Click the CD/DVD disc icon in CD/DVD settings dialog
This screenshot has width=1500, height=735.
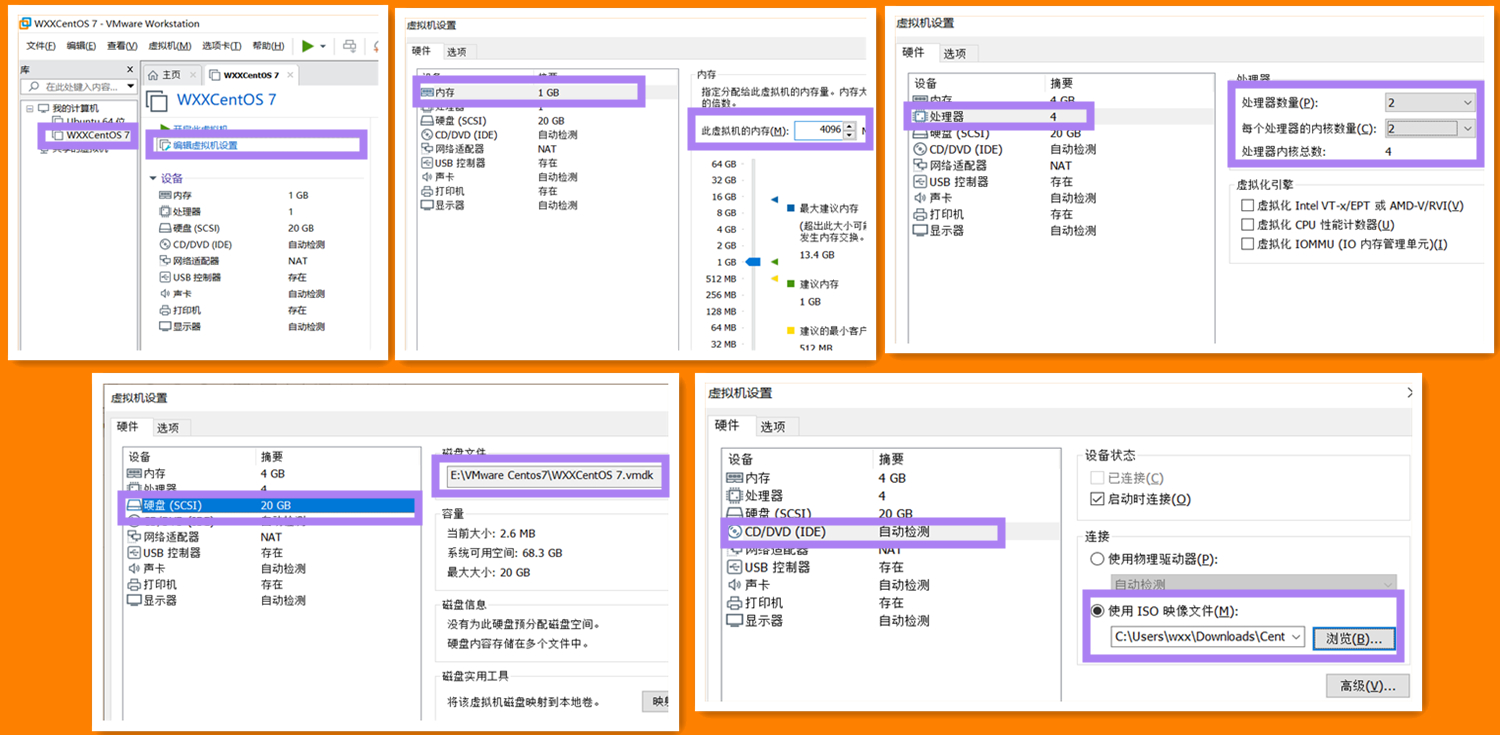735,532
